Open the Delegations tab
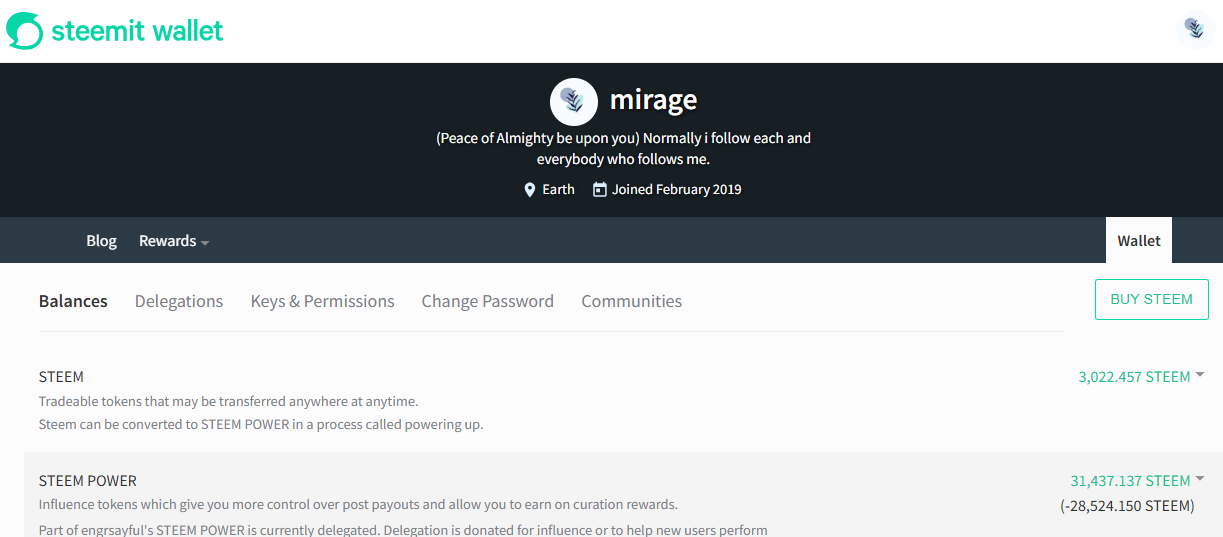 click(179, 301)
